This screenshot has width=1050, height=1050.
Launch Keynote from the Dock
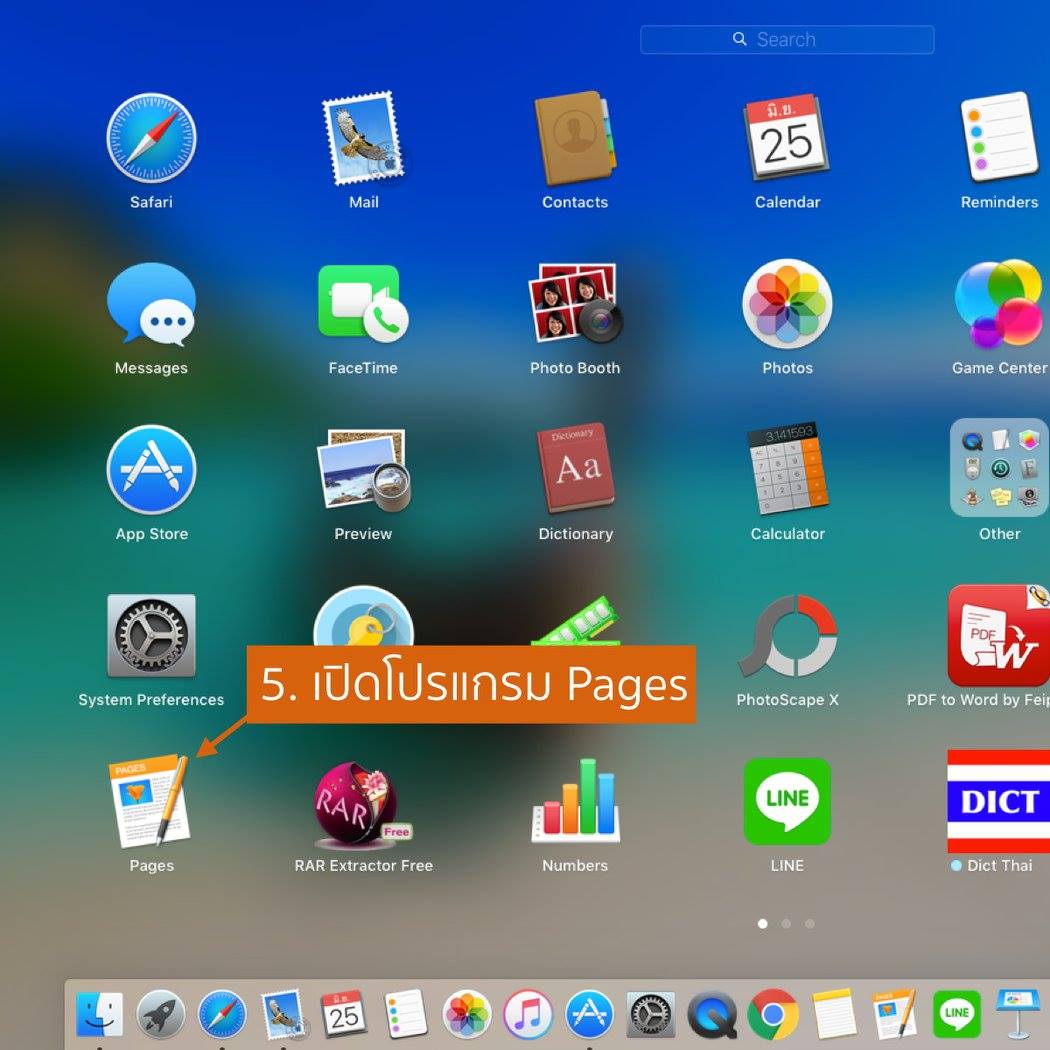(1018, 1014)
